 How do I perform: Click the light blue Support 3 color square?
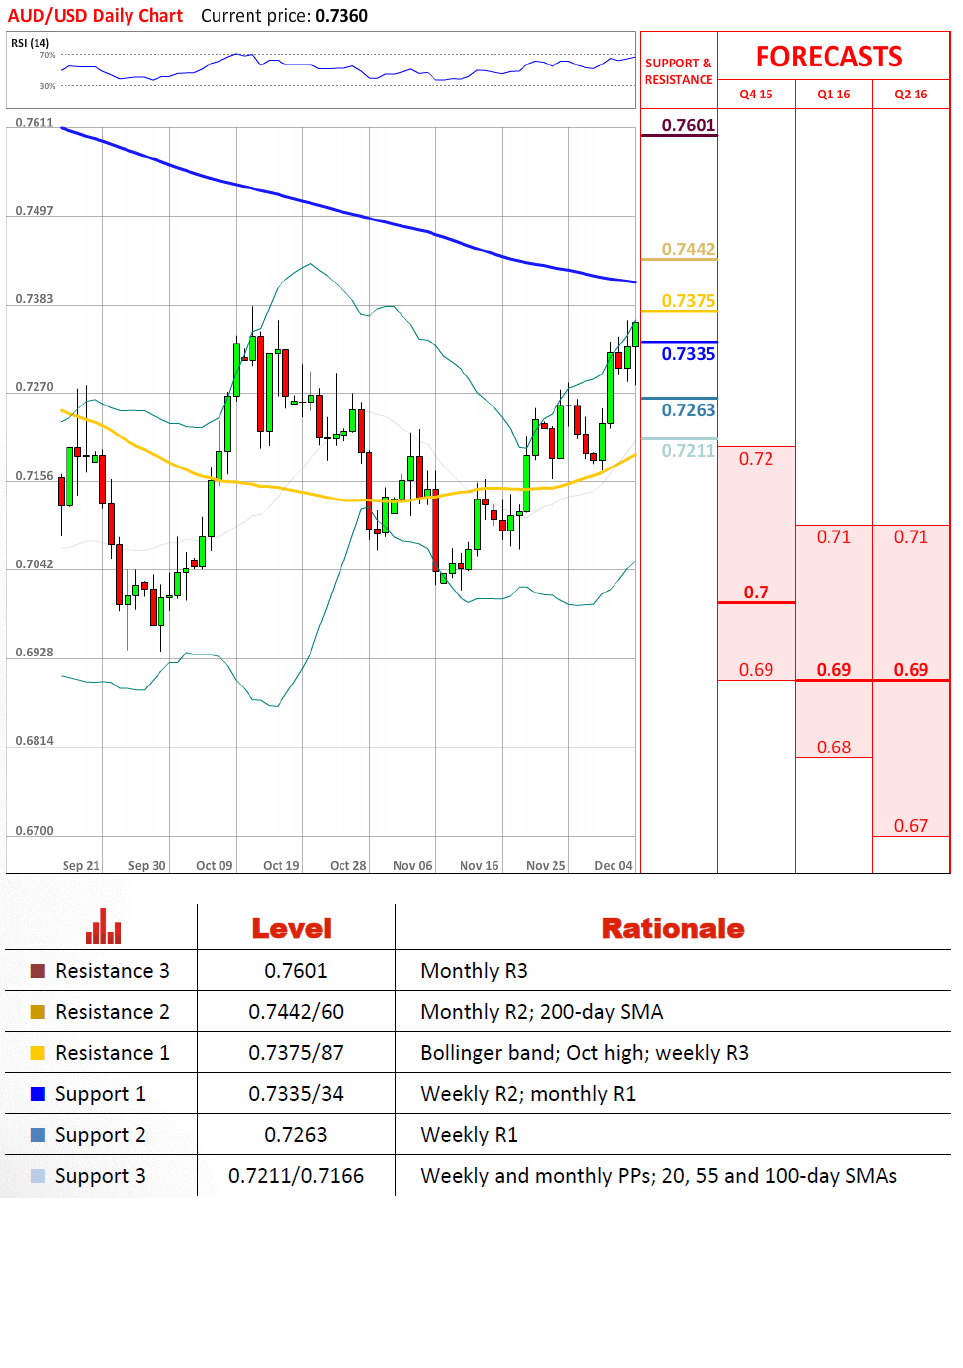38,1176
